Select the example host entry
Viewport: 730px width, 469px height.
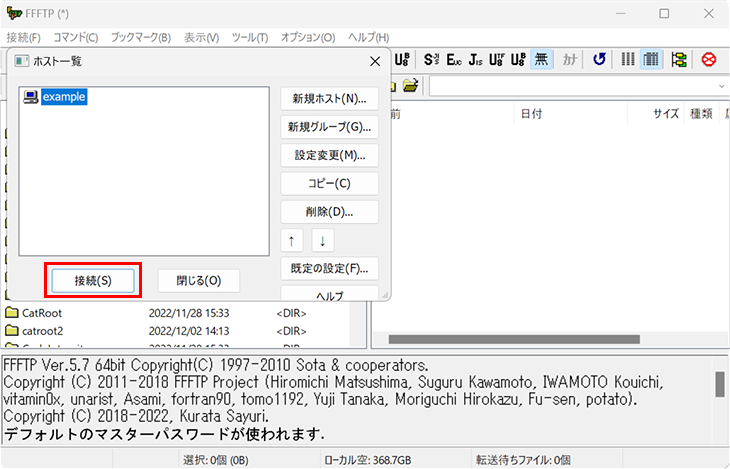click(64, 97)
